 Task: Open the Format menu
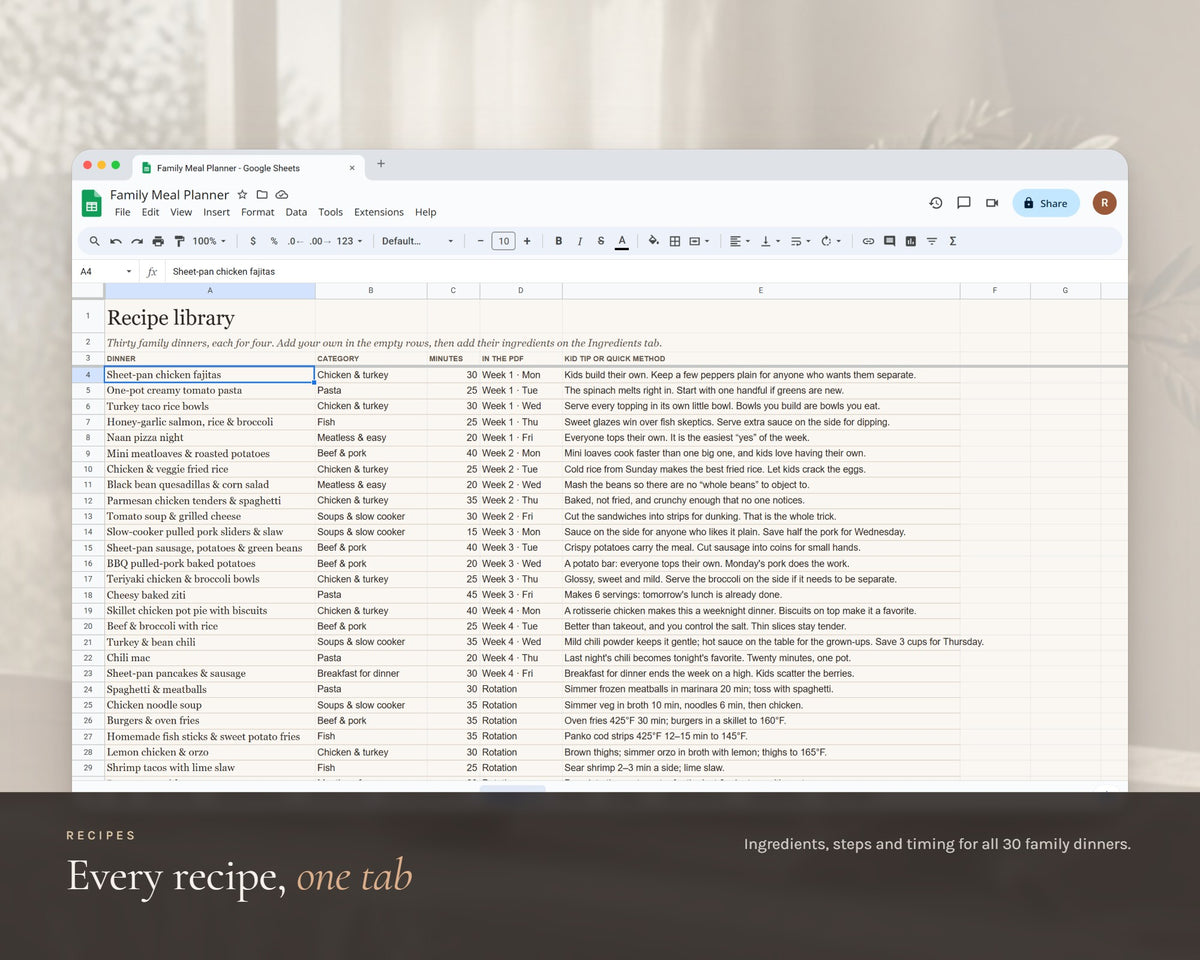[x=257, y=212]
